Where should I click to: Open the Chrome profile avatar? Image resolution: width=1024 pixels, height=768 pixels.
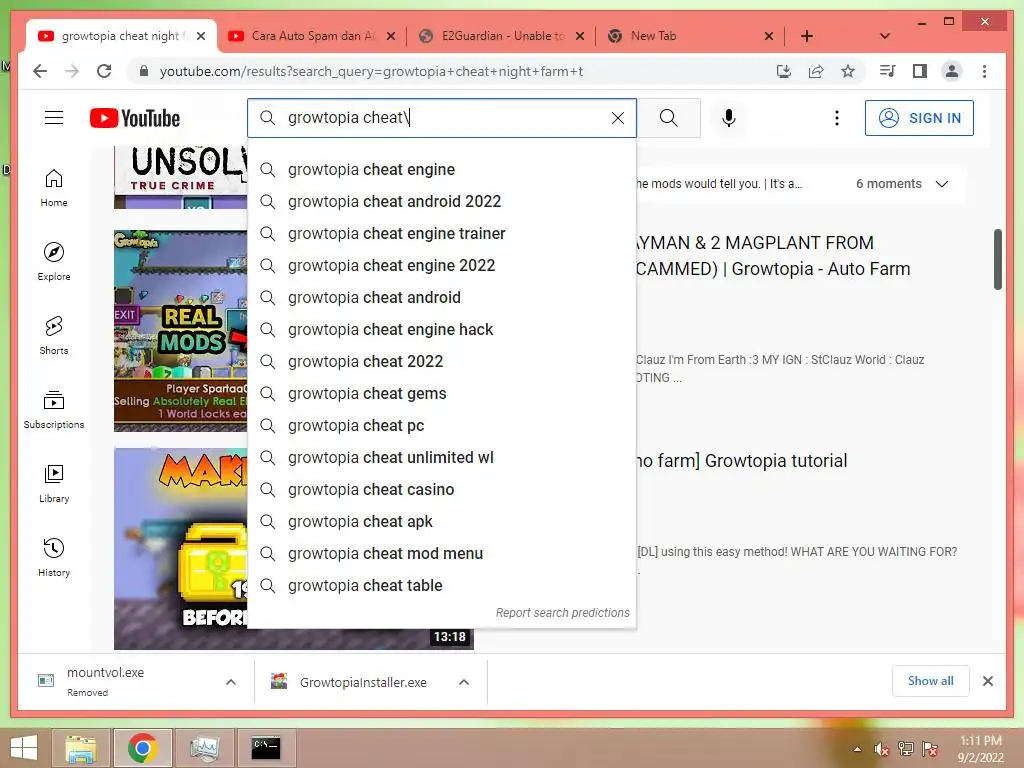952,71
